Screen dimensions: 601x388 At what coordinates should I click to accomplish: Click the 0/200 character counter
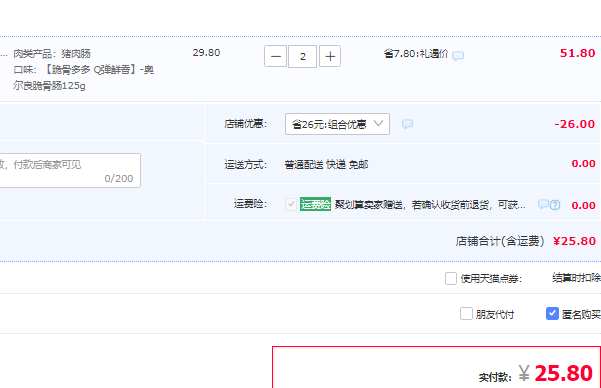119,178
